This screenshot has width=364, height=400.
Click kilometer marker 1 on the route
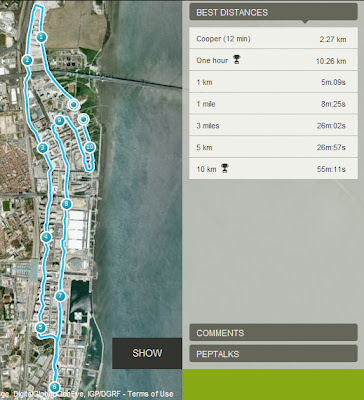click(x=41, y=37)
